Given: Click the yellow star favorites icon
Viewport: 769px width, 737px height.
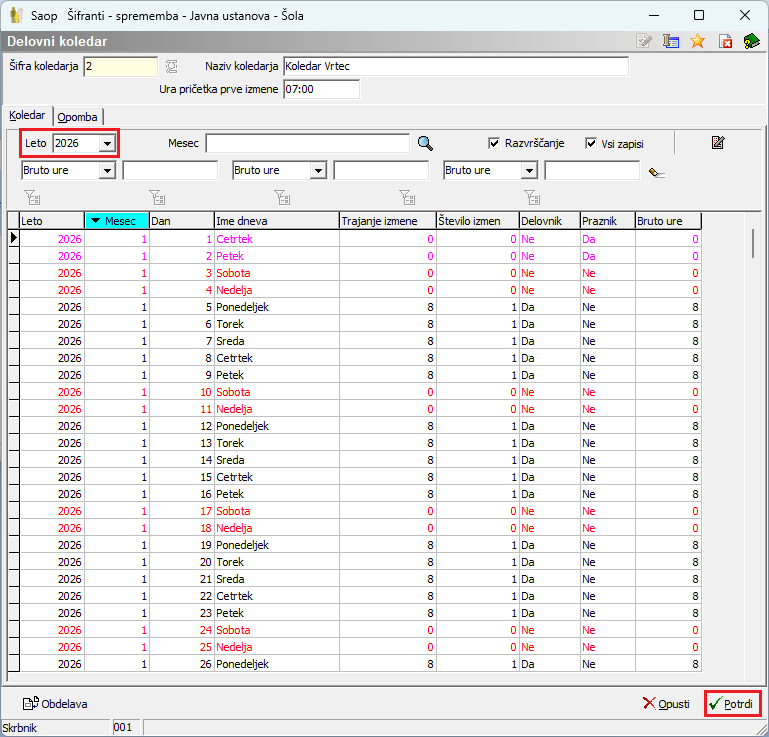Looking at the screenshot, I should point(698,41).
